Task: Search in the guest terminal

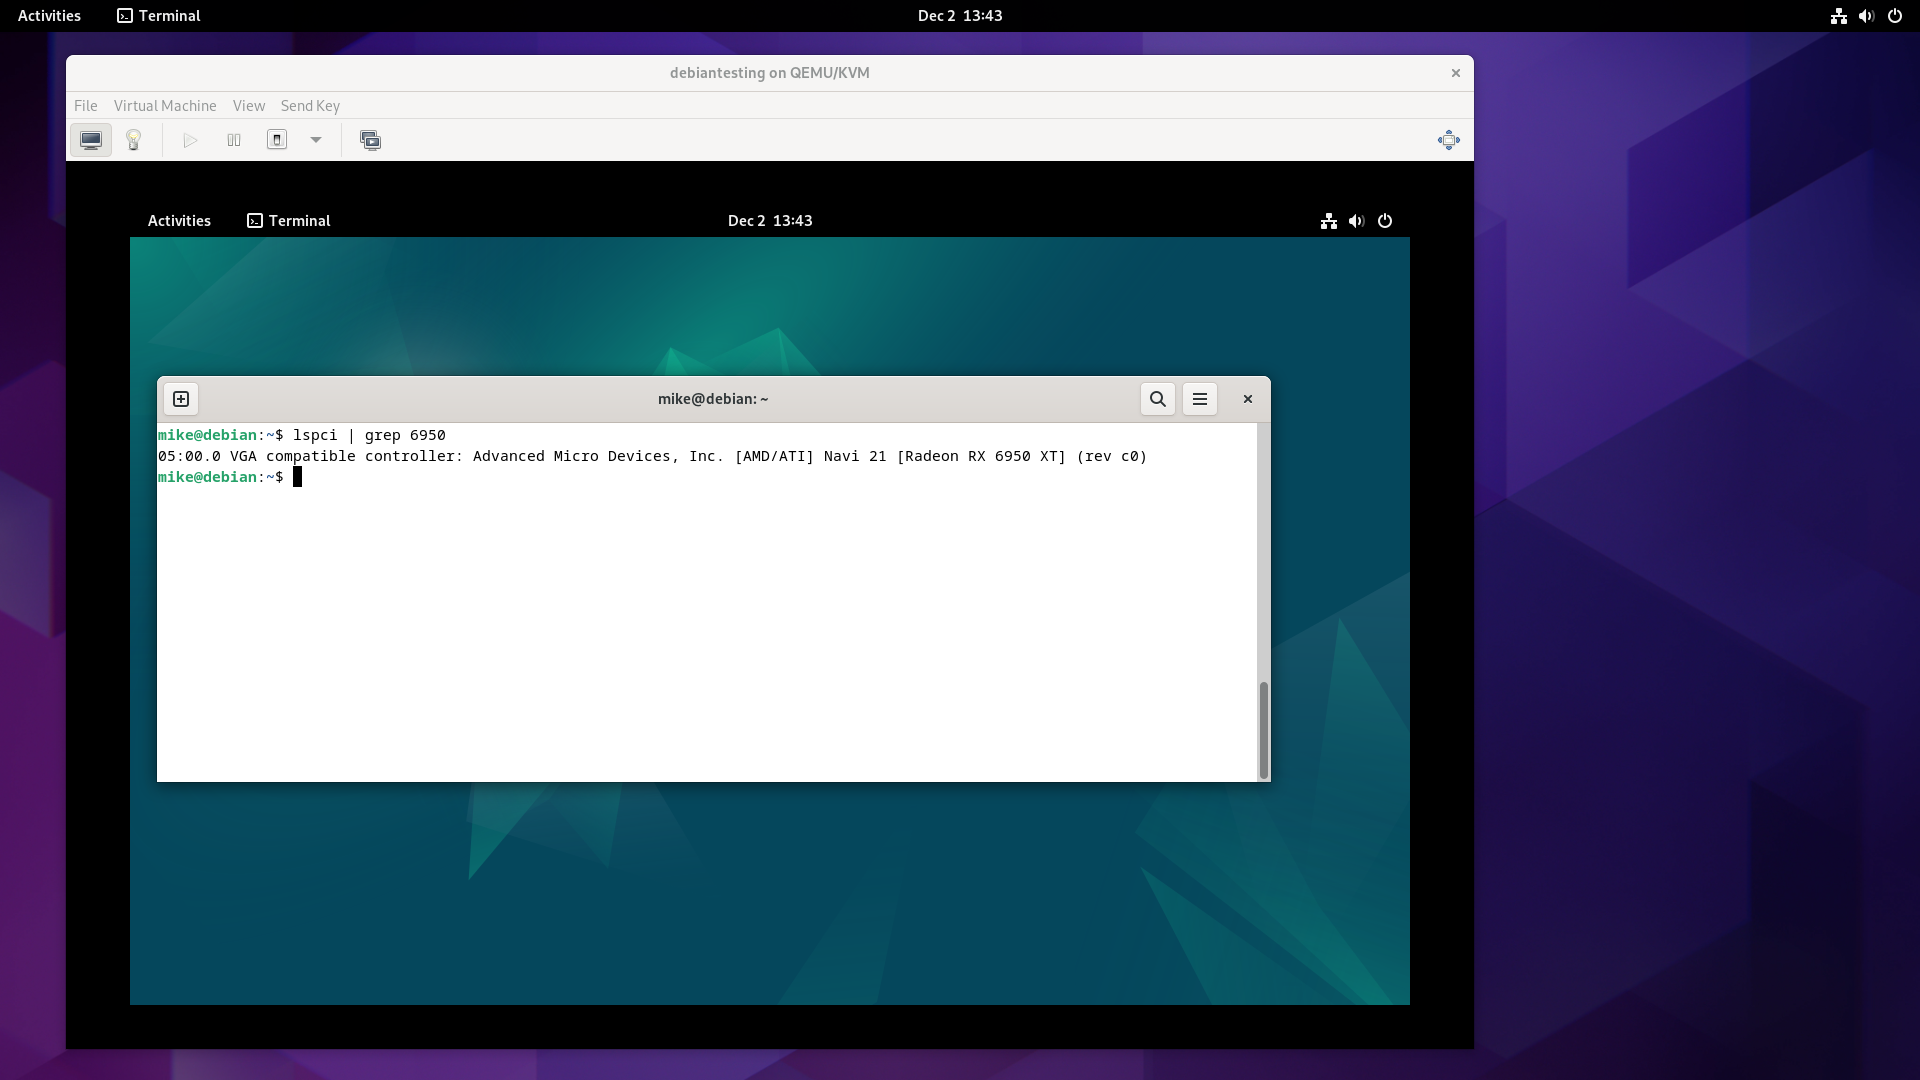Action: (x=1158, y=399)
